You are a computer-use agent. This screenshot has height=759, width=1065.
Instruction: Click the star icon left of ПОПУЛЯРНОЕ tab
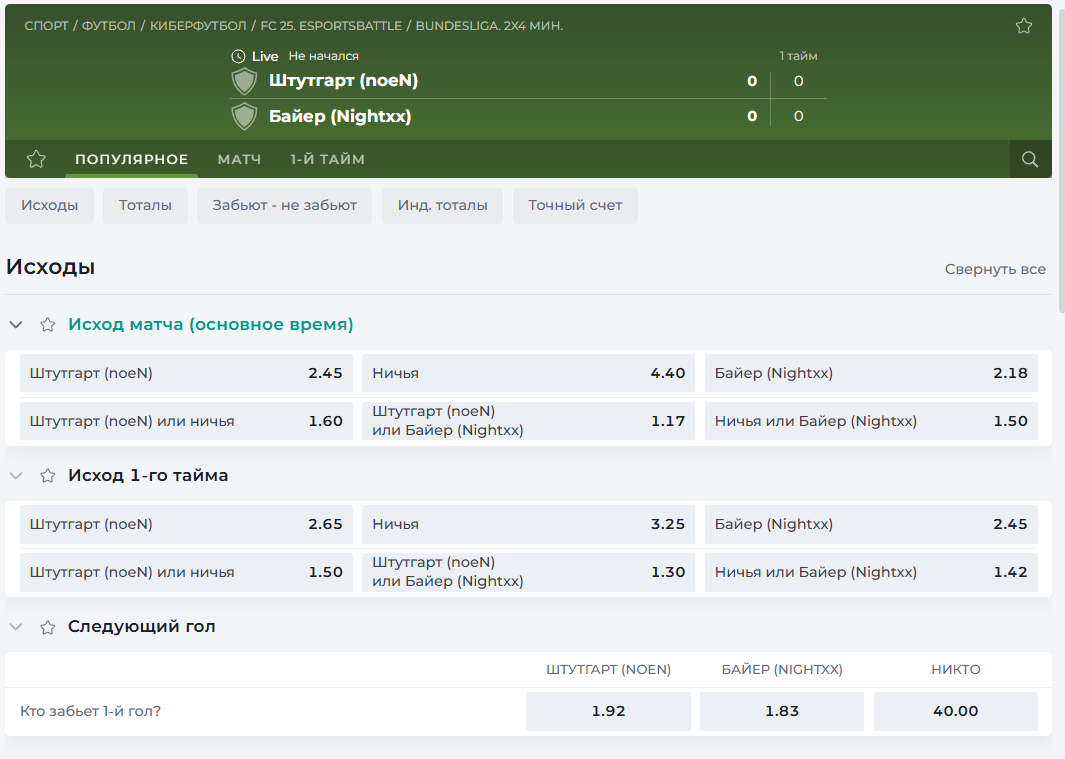(36, 159)
